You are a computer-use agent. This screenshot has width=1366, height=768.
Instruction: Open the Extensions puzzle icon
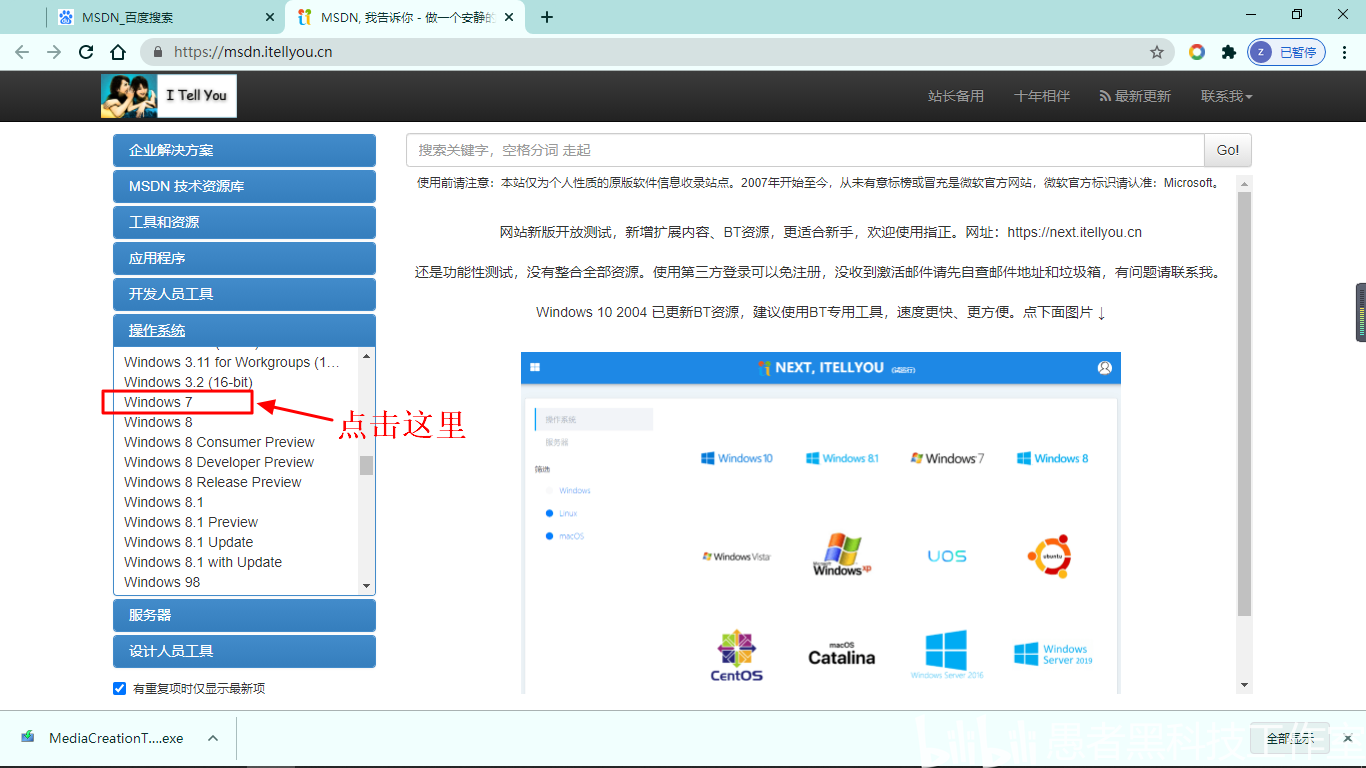coord(1229,52)
